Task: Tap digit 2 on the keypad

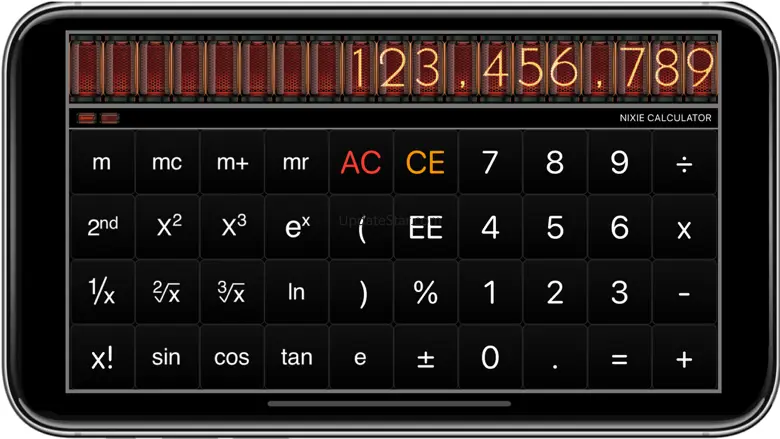Action: pyautogui.click(x=555, y=292)
